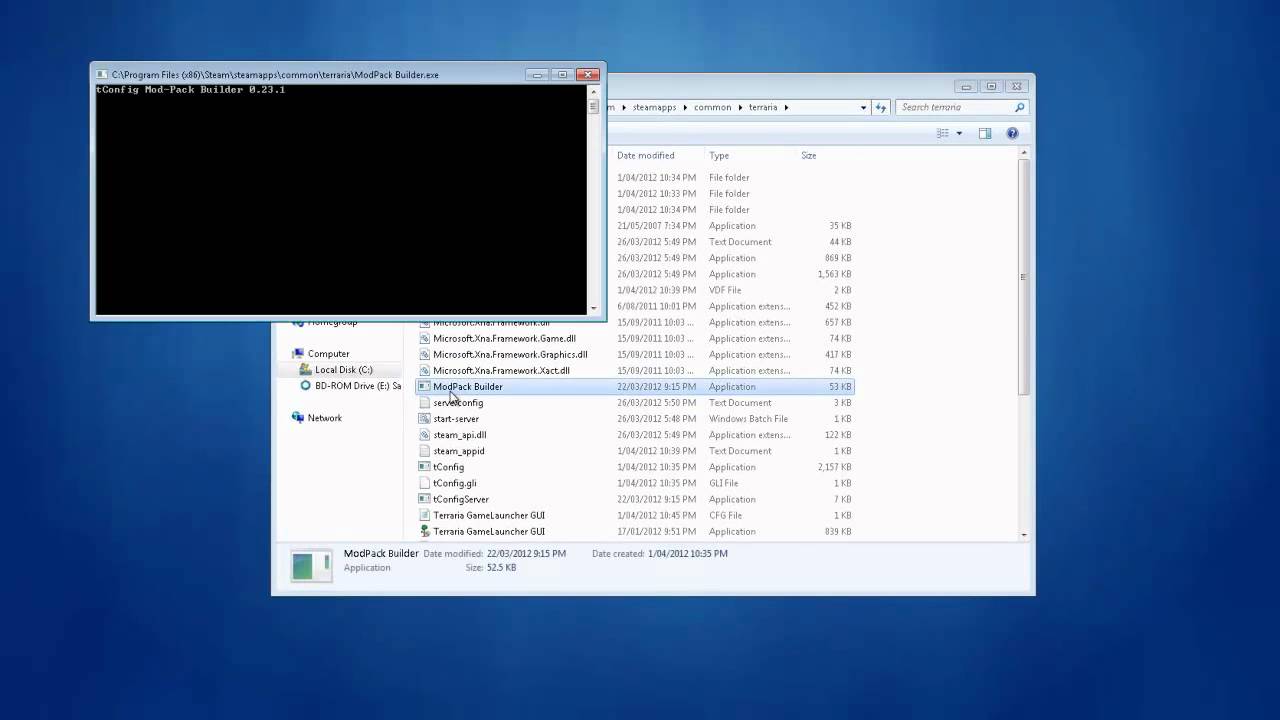Click the tConfig application icon
The height and width of the screenshot is (720, 1280).
pos(424,467)
